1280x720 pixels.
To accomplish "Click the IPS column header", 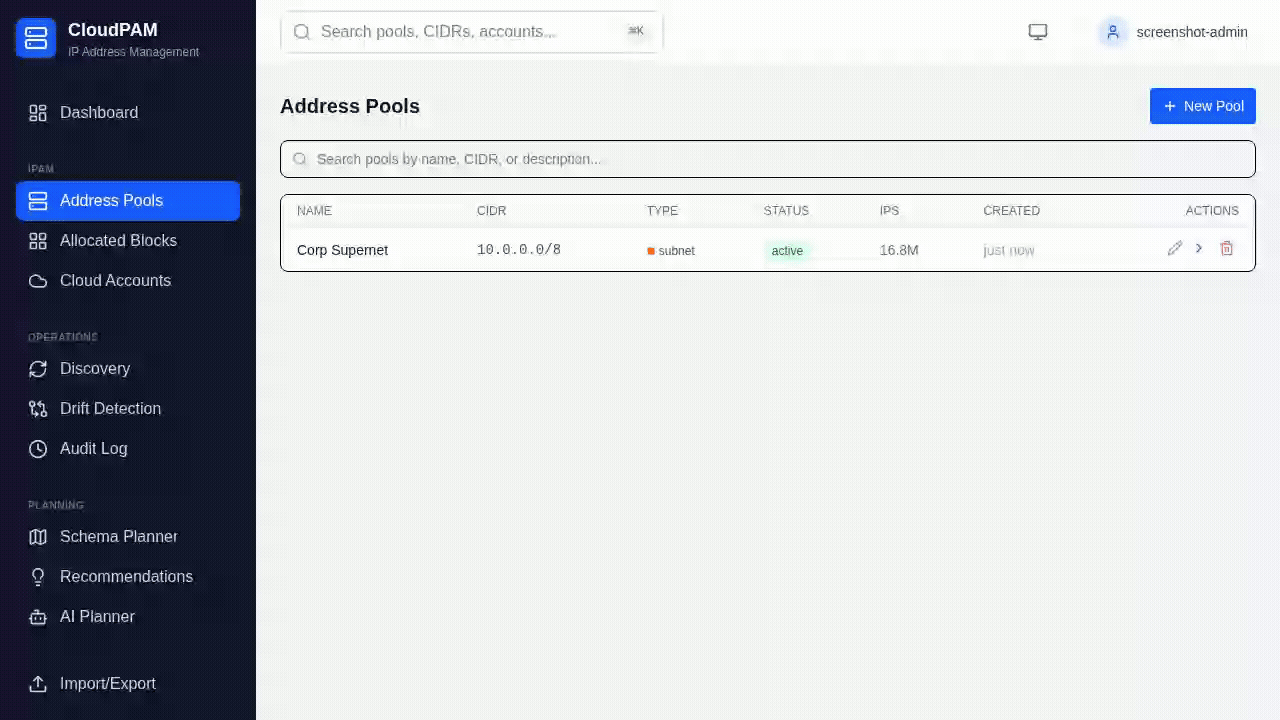I will click(x=889, y=211).
